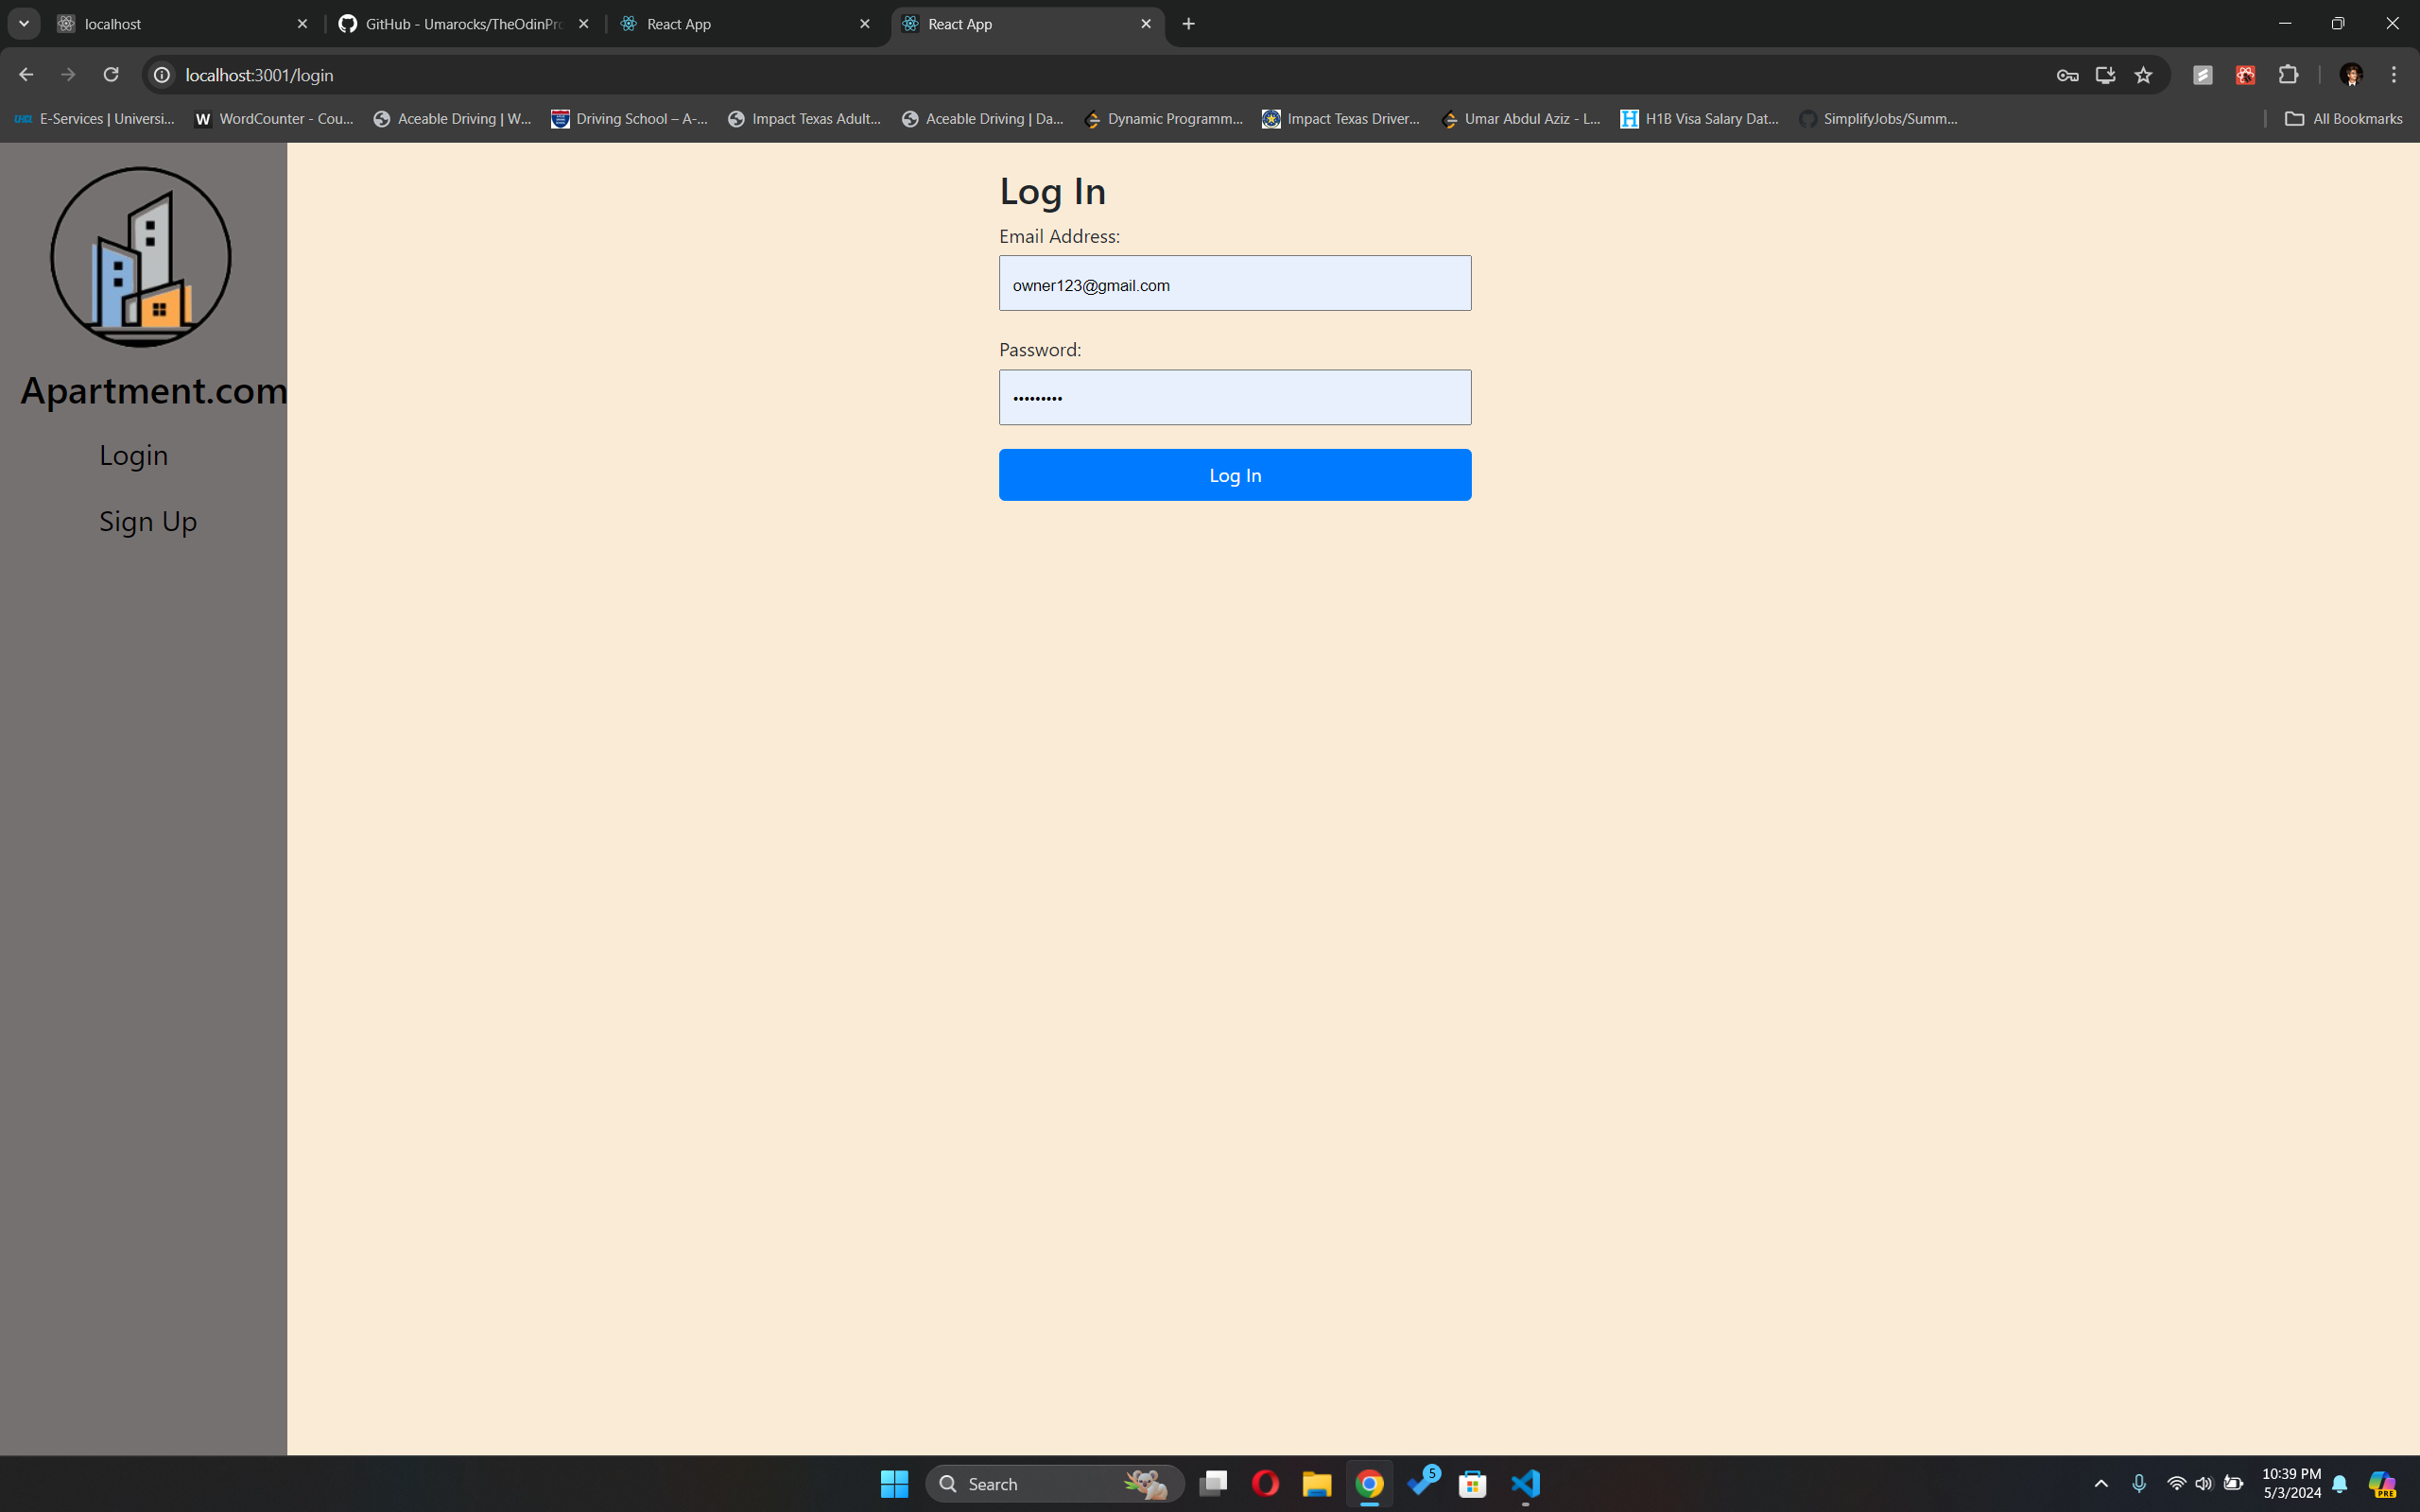Click the install app icon in address bar
This screenshot has width=2420, height=1512.
(x=2105, y=75)
